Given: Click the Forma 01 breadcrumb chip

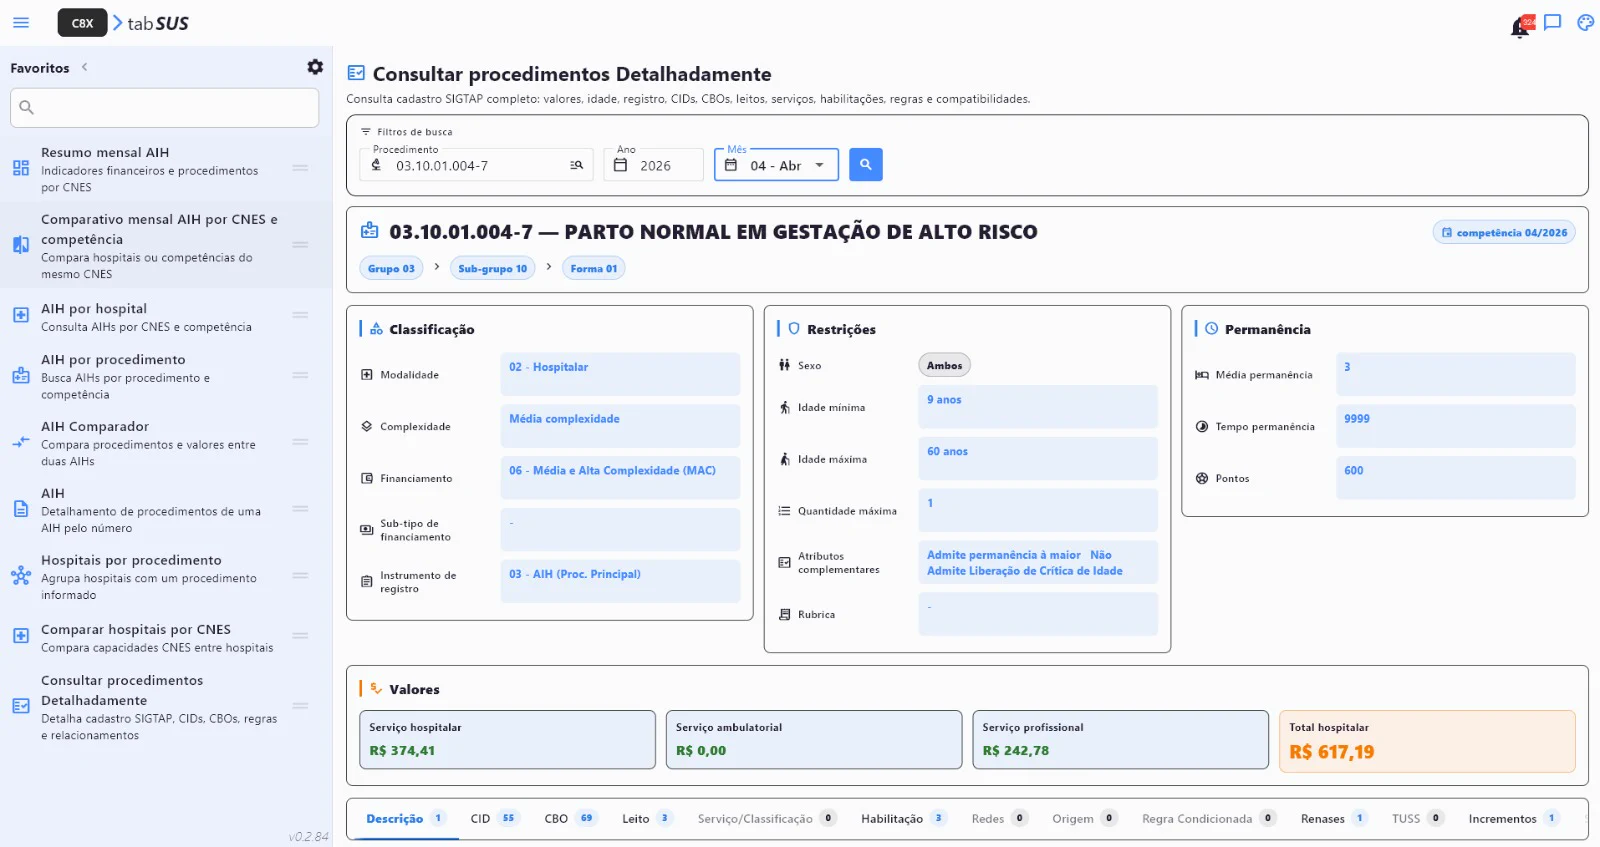Looking at the screenshot, I should (594, 268).
